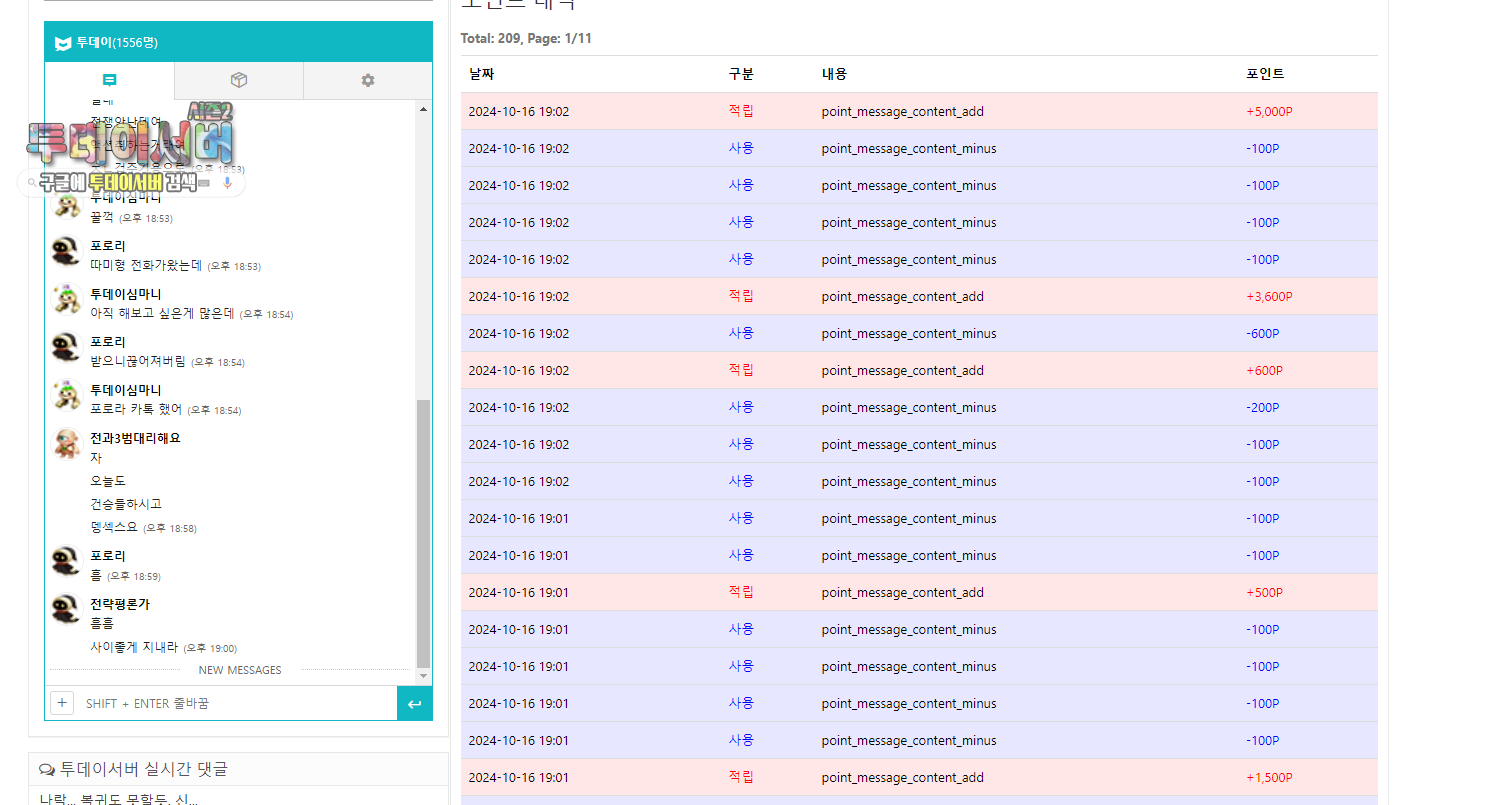Image resolution: width=1490 pixels, height=805 pixels.
Task: Click 투데이심마니 name above 포로라 카톡 했어
Action: 125,390
